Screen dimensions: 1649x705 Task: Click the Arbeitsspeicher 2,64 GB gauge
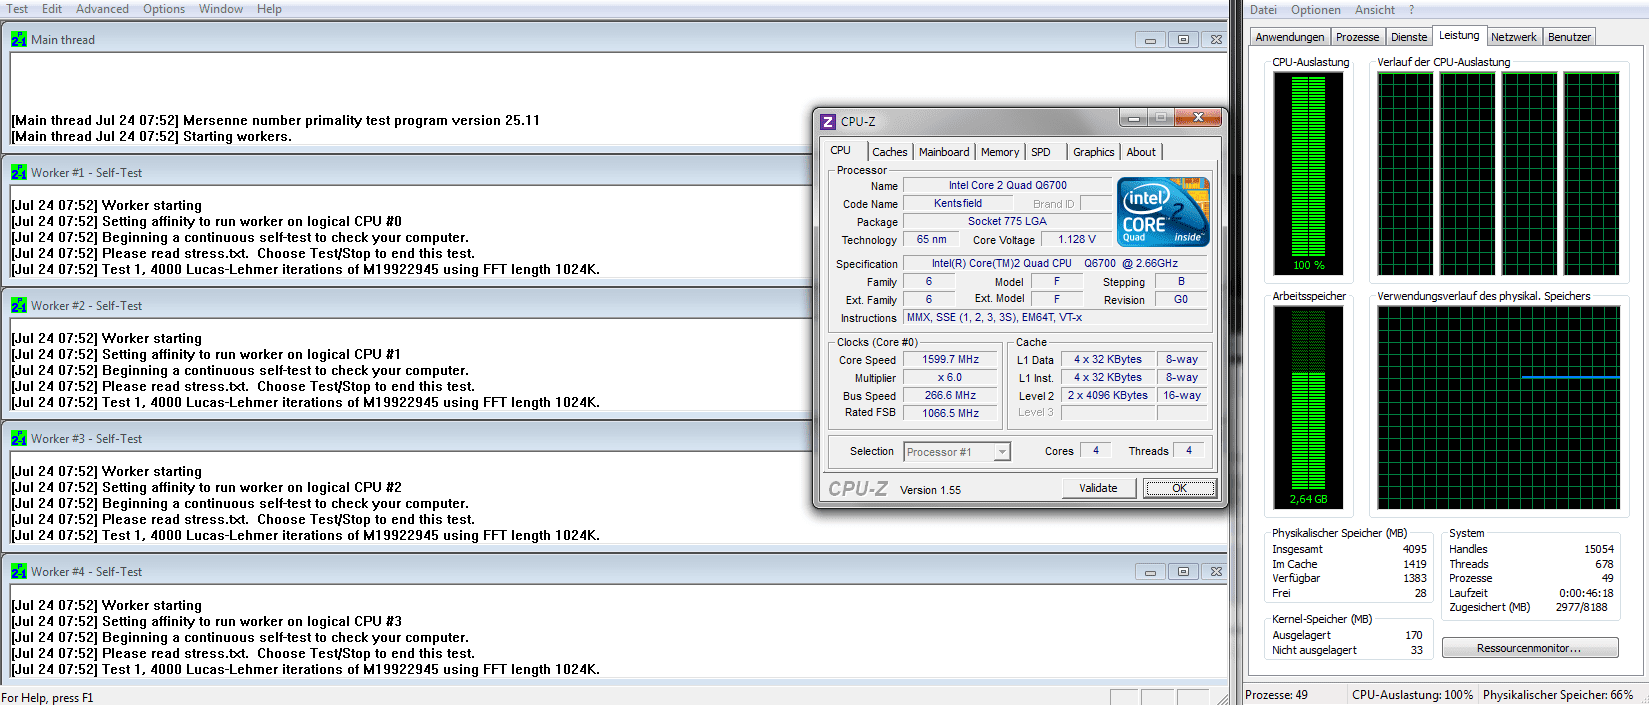[x=1309, y=407]
